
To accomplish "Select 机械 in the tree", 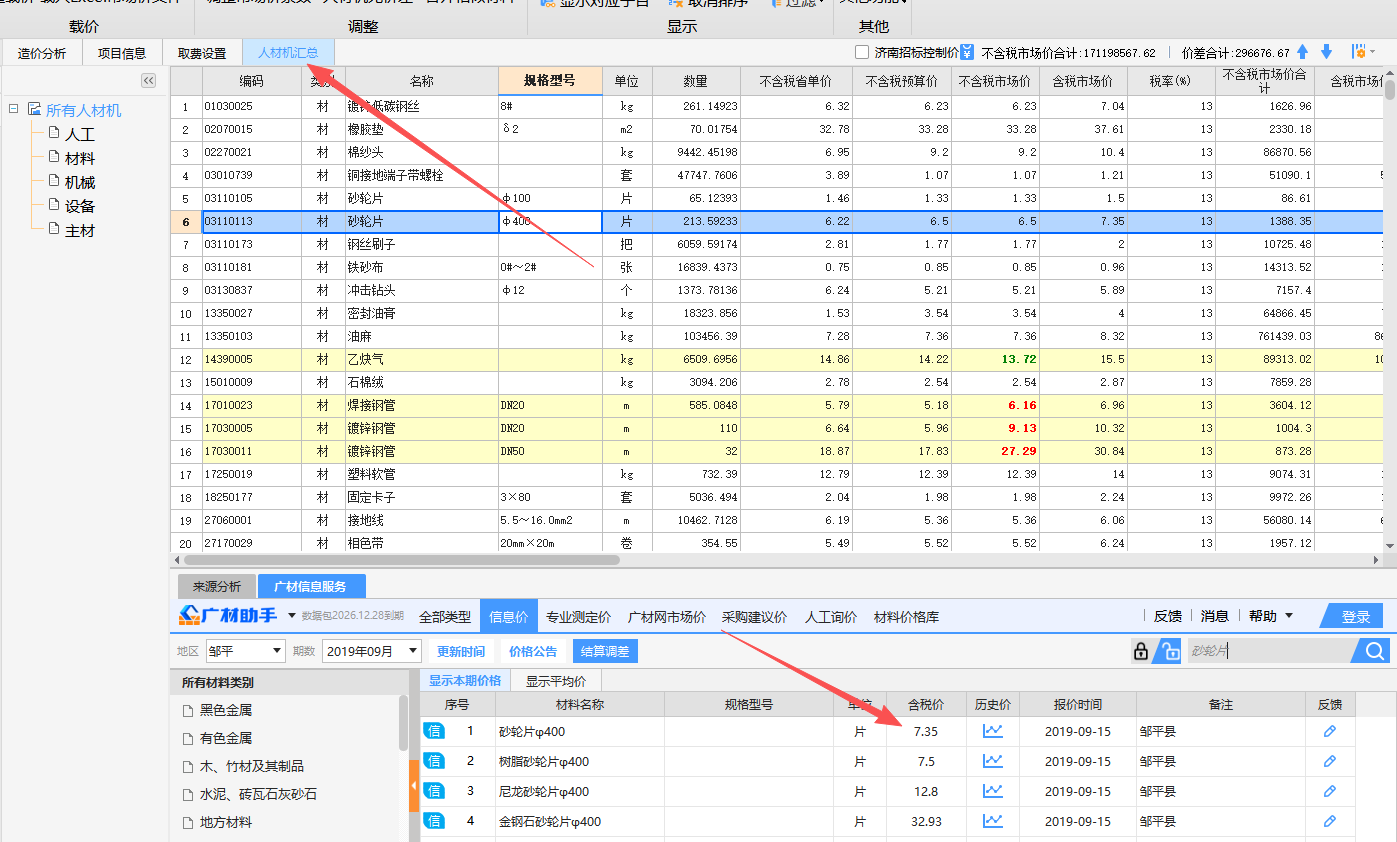I will (80, 182).
